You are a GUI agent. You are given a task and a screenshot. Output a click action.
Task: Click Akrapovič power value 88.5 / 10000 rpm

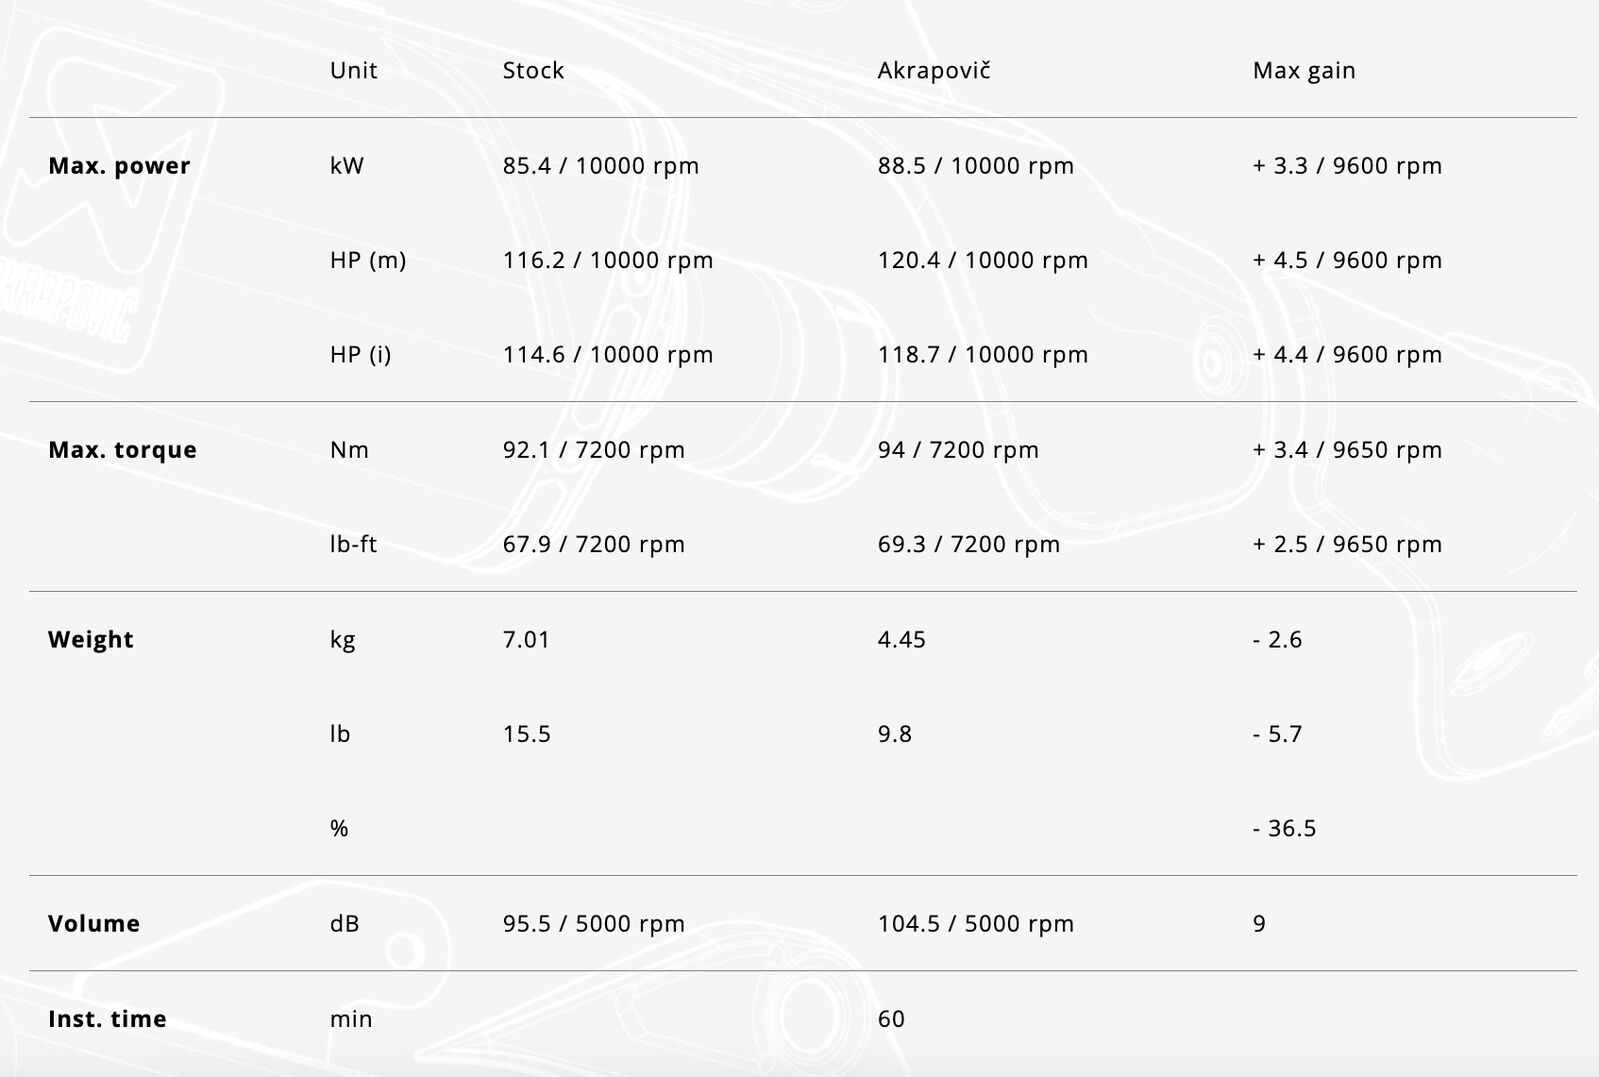click(976, 166)
